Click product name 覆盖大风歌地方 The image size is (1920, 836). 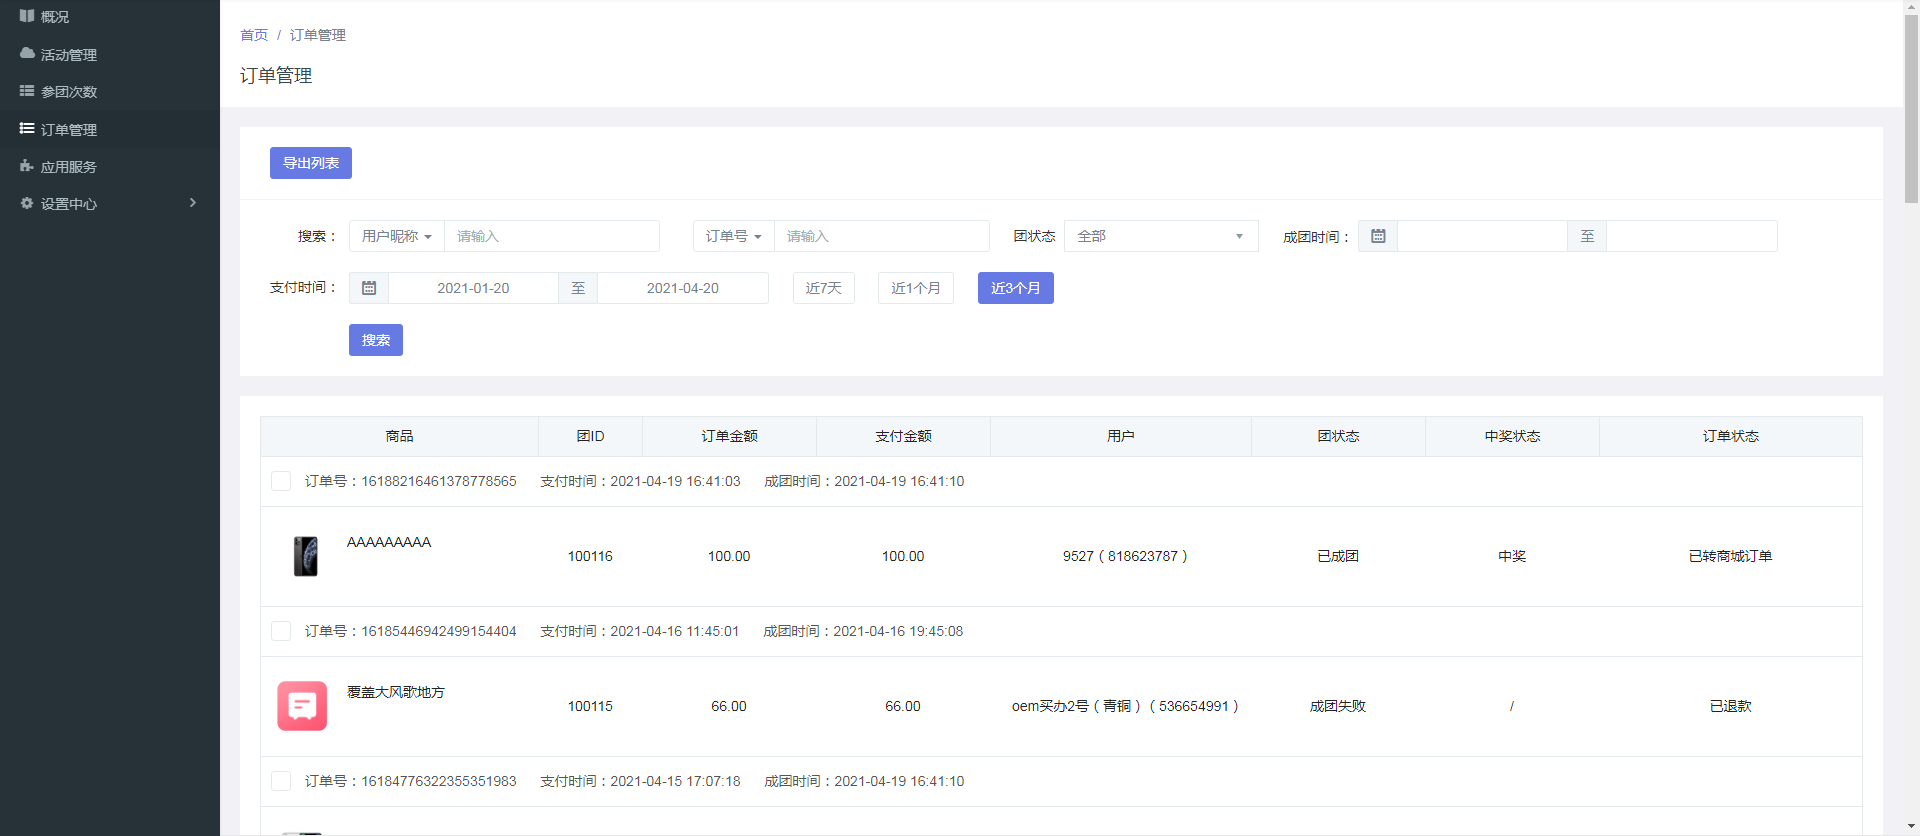(396, 692)
